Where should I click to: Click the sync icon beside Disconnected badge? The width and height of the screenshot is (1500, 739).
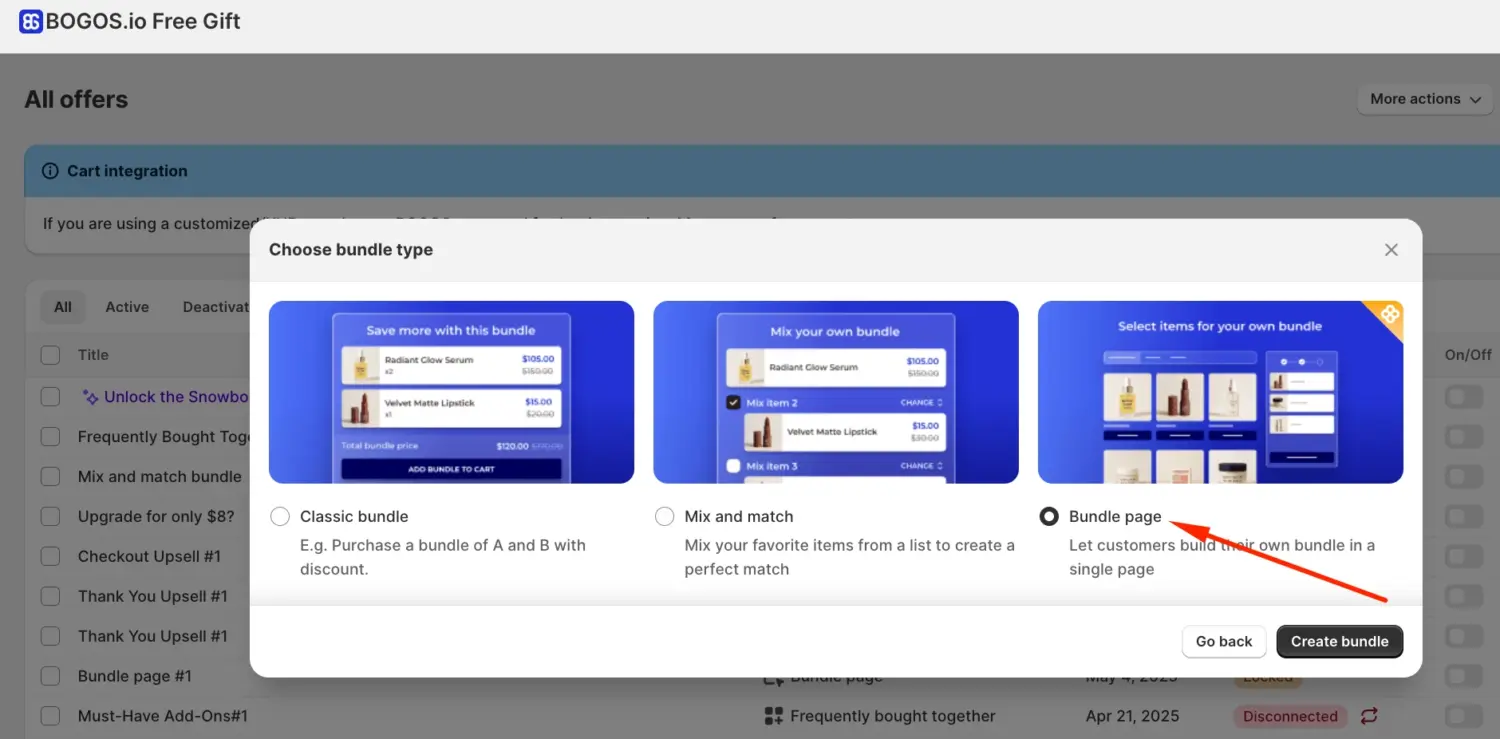(x=1369, y=716)
